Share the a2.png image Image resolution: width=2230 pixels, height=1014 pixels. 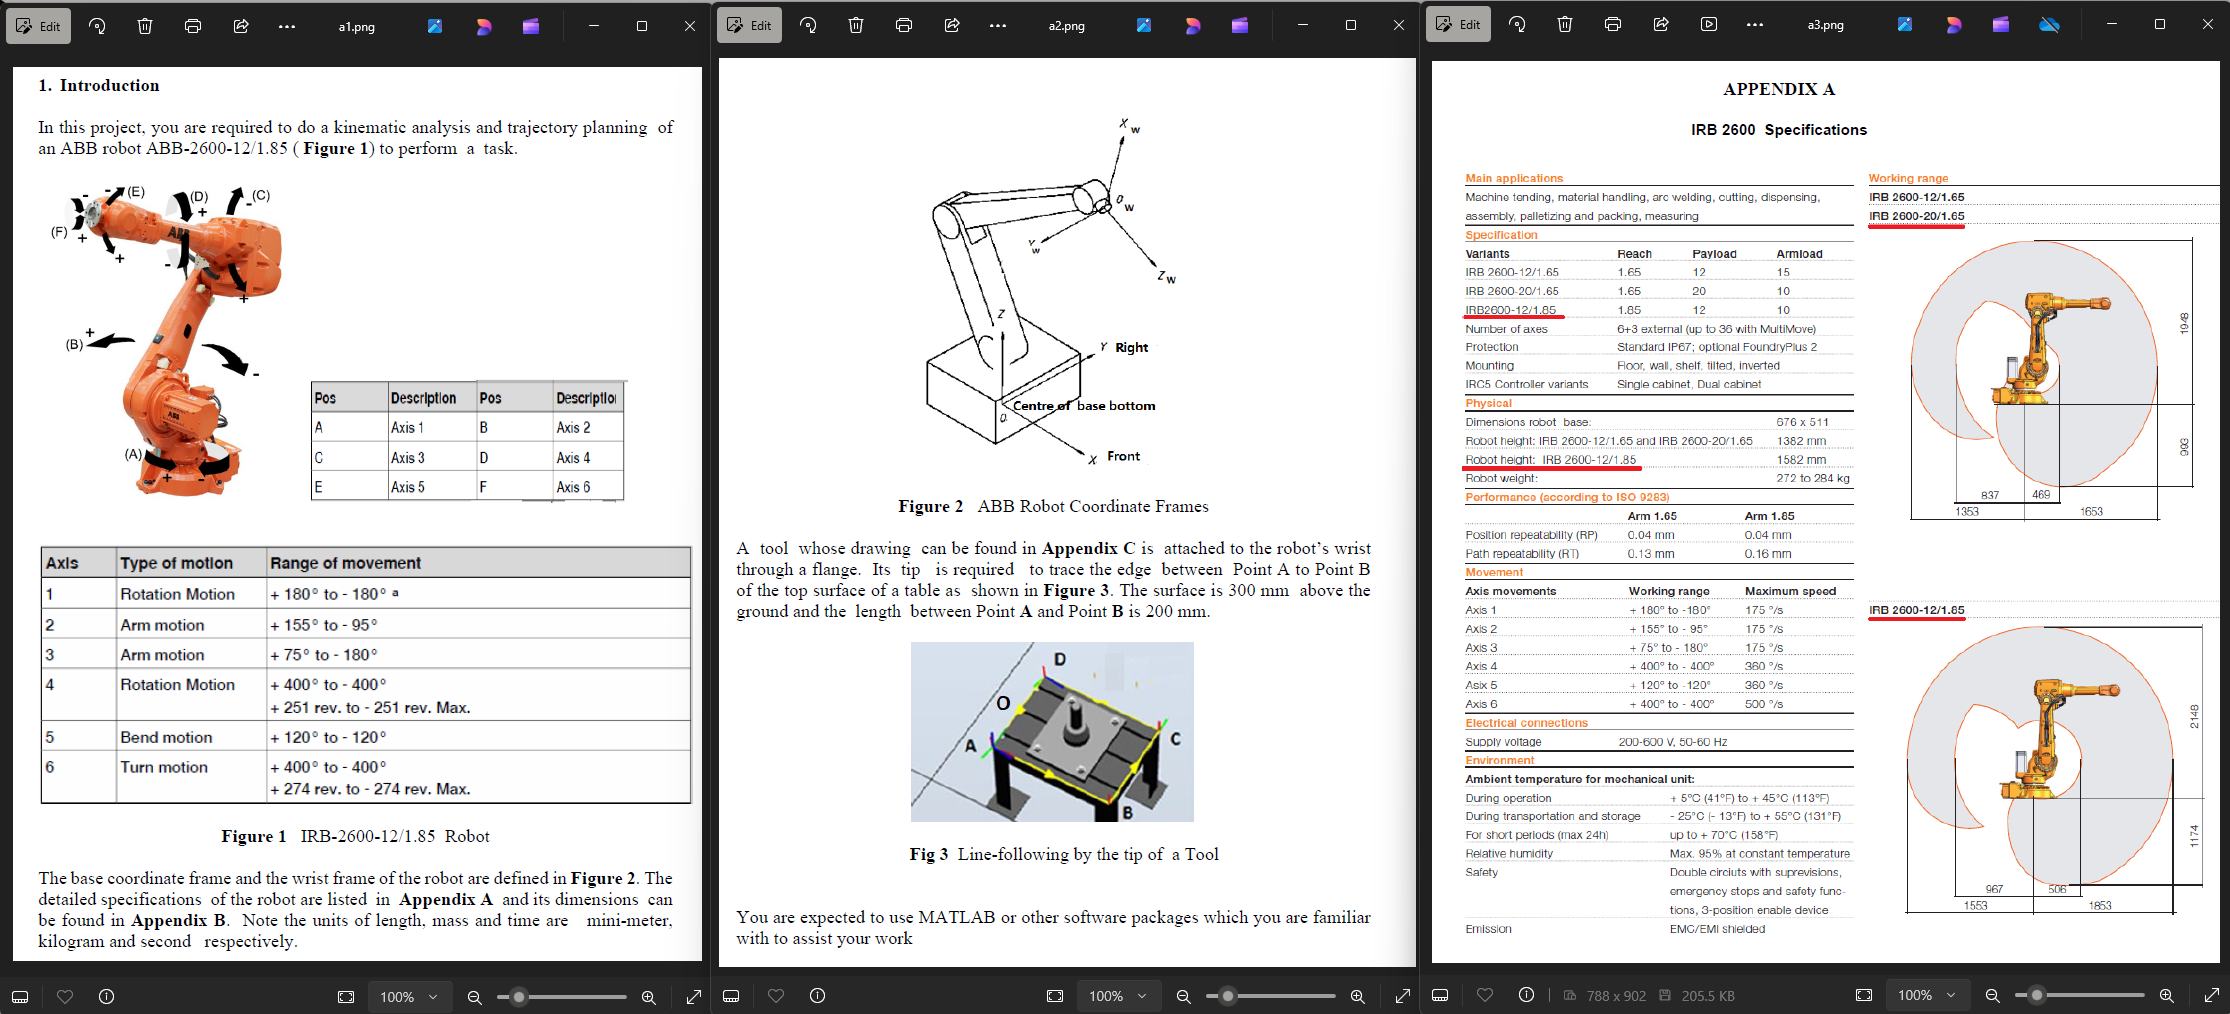(952, 25)
